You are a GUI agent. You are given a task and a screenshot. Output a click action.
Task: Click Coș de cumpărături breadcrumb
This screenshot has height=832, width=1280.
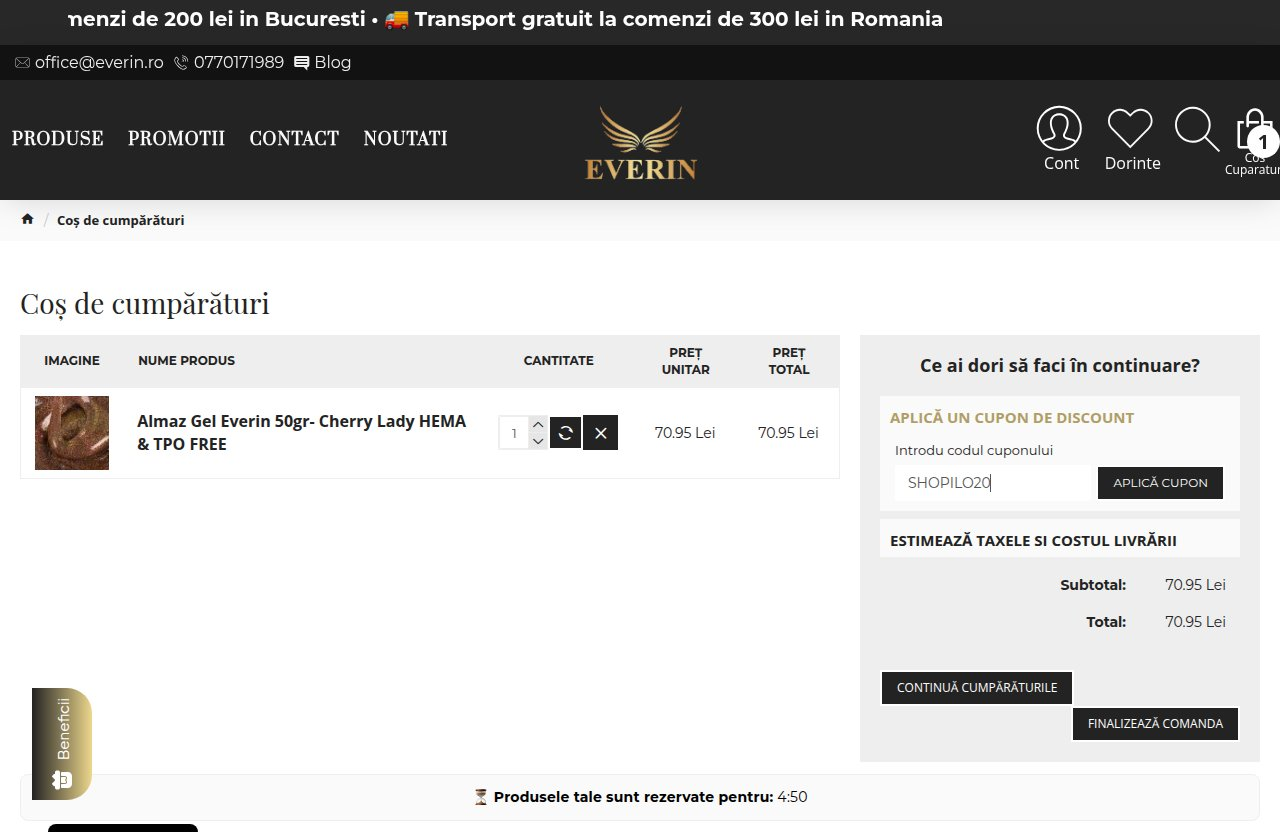pos(121,220)
